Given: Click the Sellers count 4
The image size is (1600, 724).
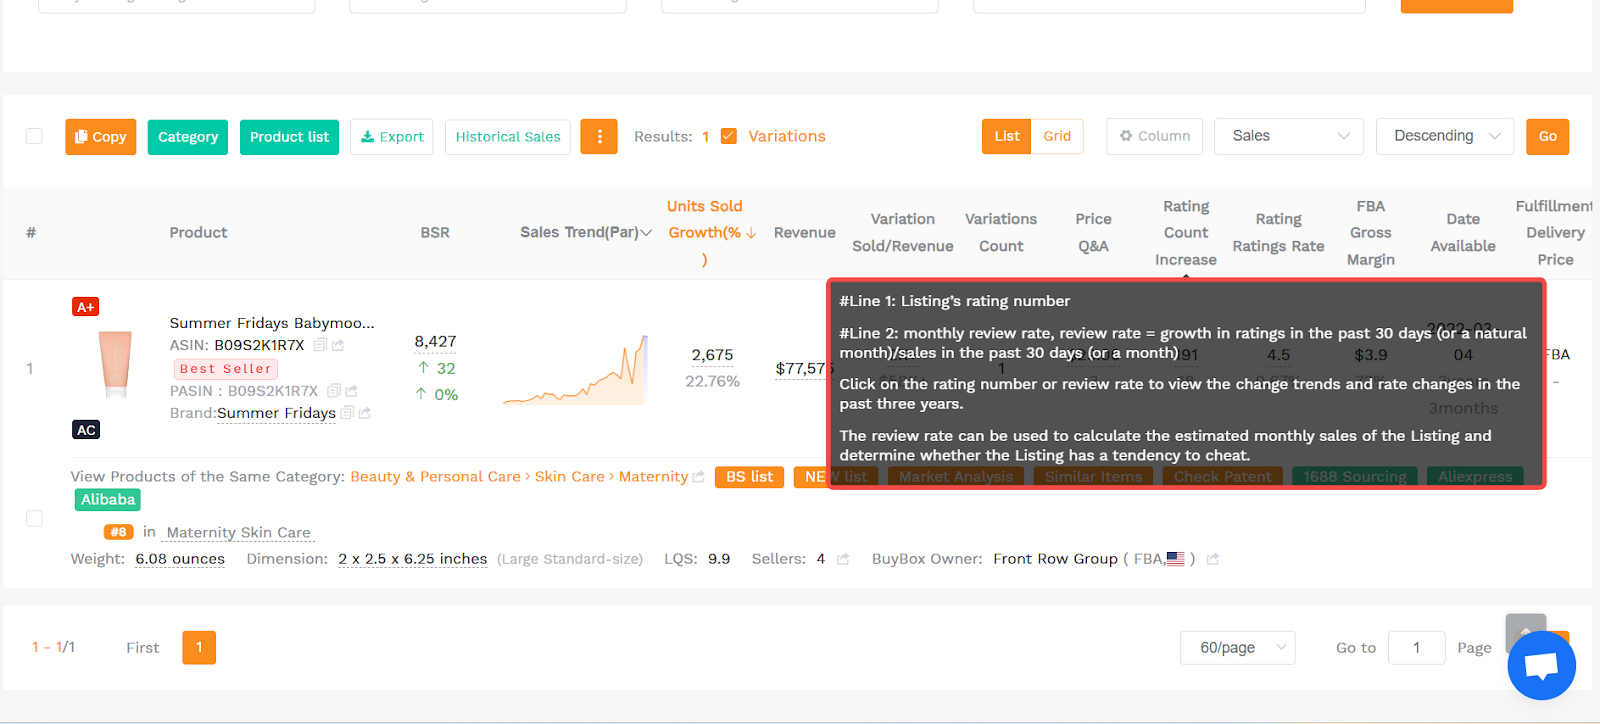Looking at the screenshot, I should pos(821,559).
